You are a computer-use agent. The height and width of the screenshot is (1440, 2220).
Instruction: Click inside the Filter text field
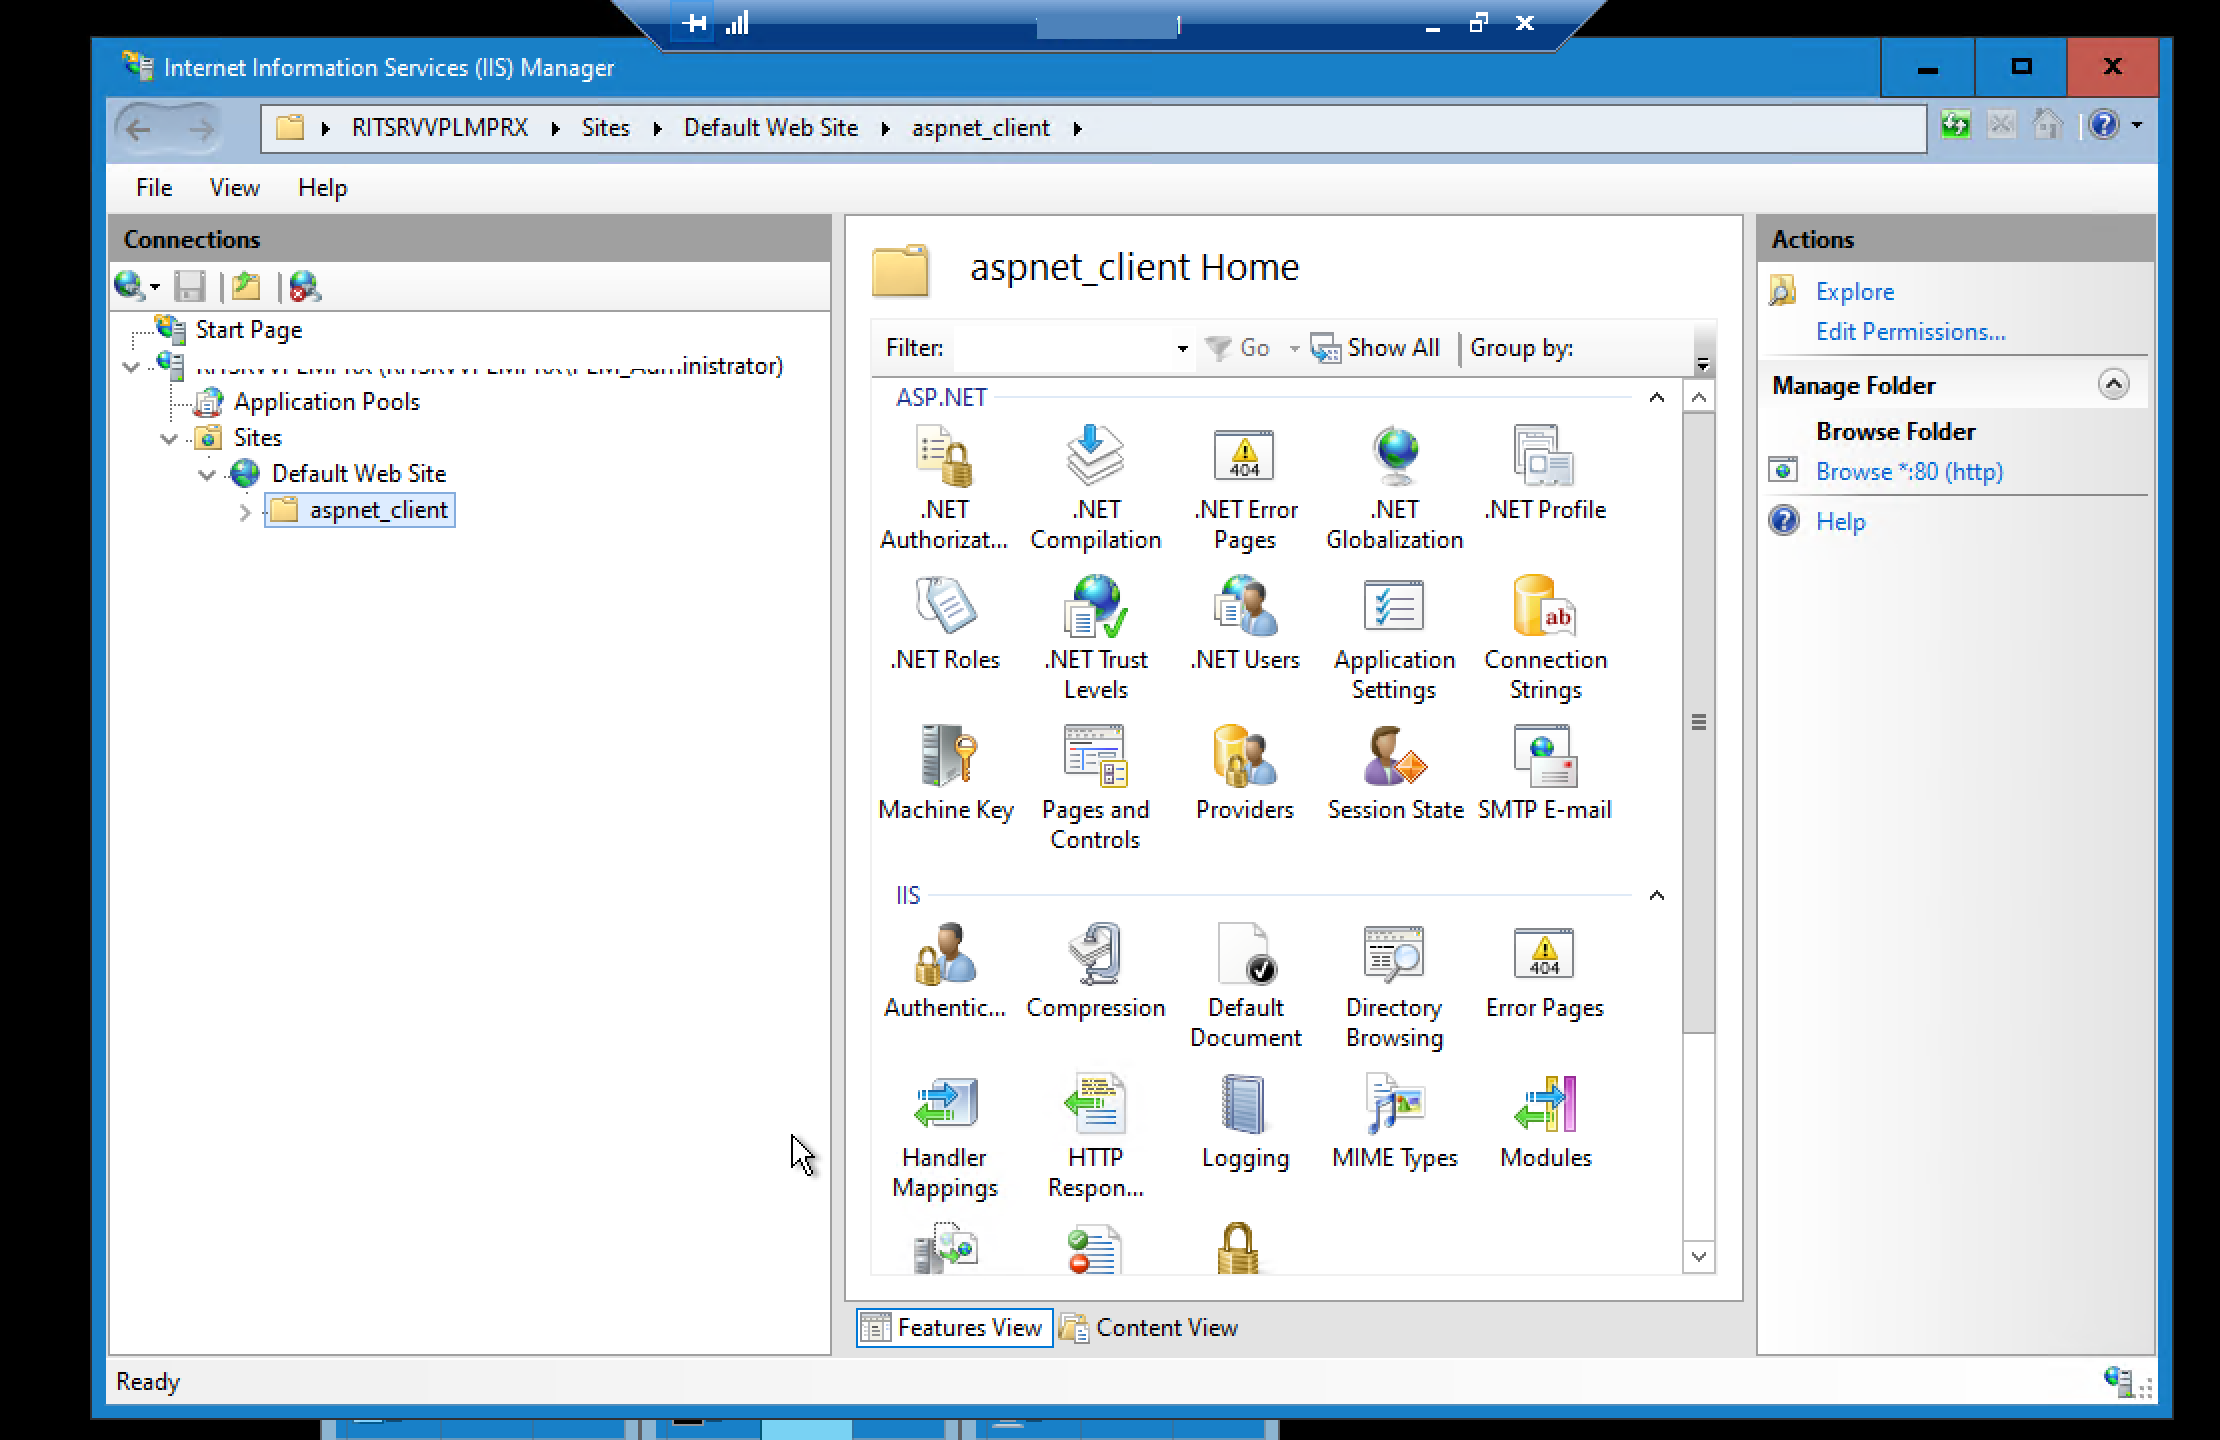click(x=1064, y=348)
